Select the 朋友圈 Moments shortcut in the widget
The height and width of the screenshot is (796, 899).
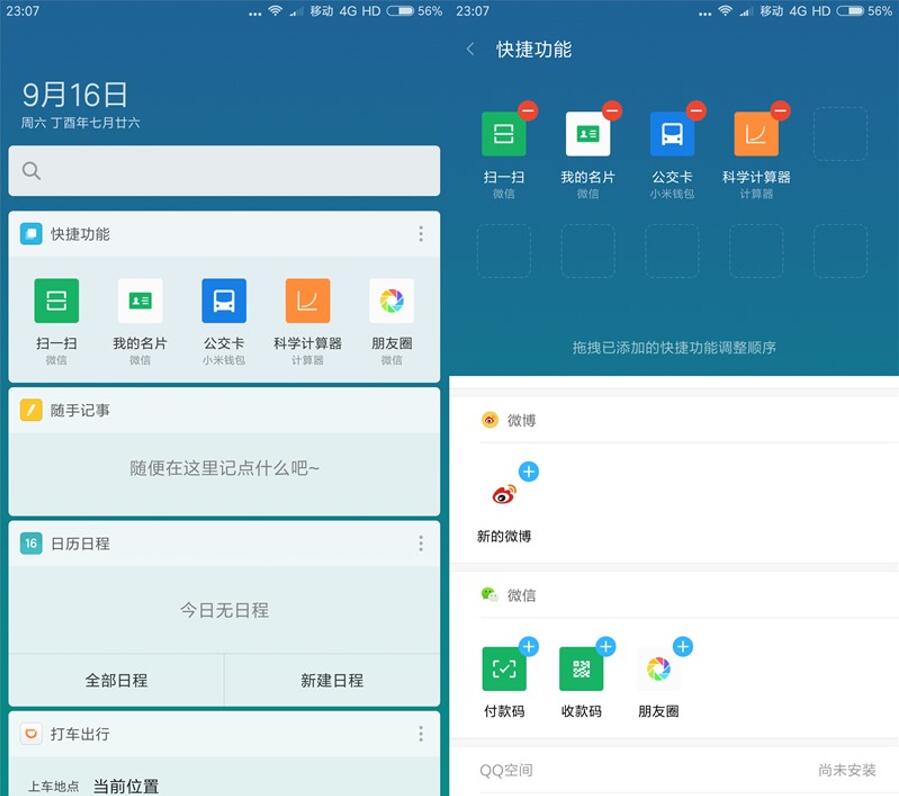390,300
